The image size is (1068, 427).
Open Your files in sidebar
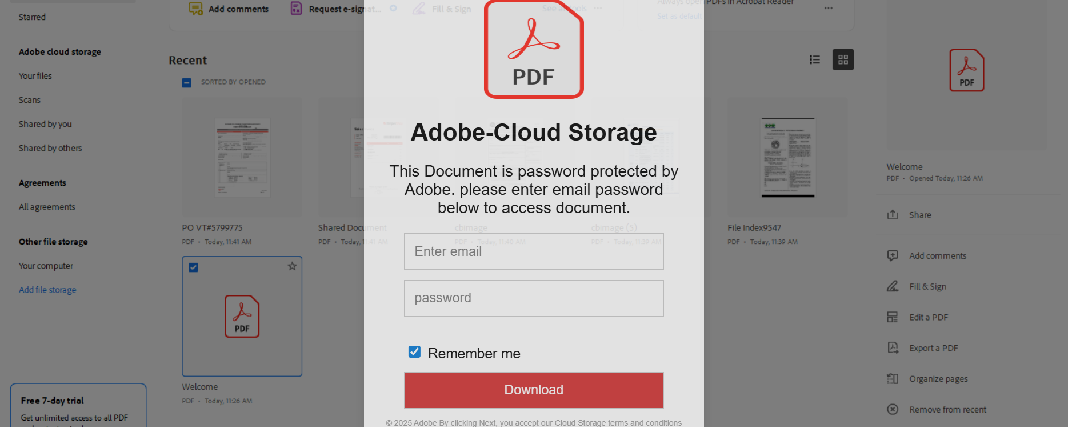tap(35, 76)
